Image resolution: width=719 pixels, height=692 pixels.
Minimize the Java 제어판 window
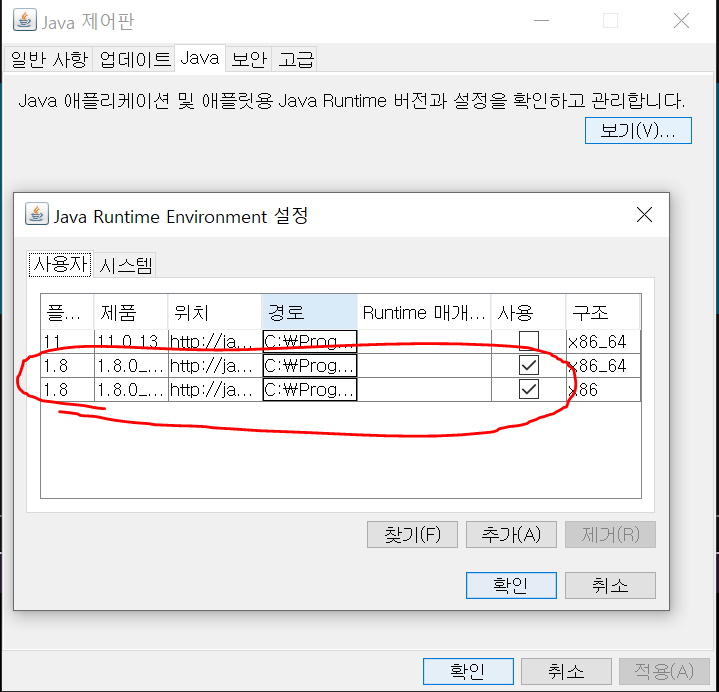[x=542, y=21]
